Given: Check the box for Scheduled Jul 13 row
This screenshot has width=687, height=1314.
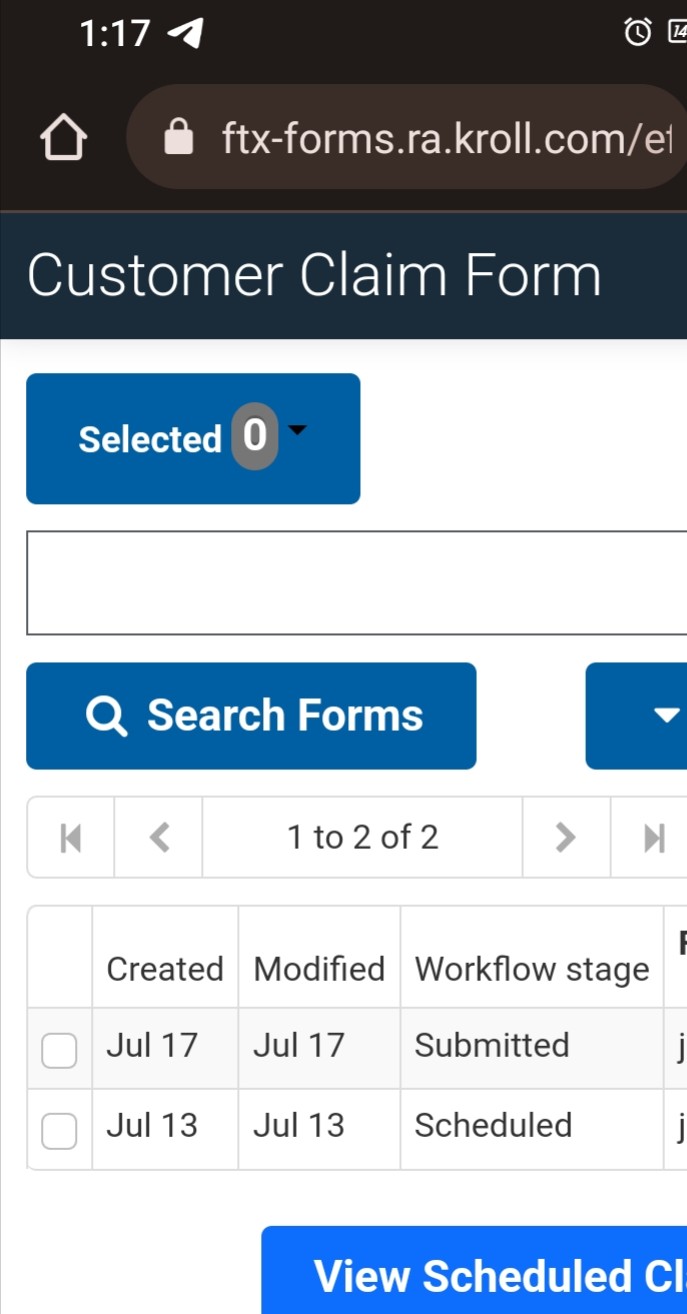Looking at the screenshot, I should pos(59,1130).
